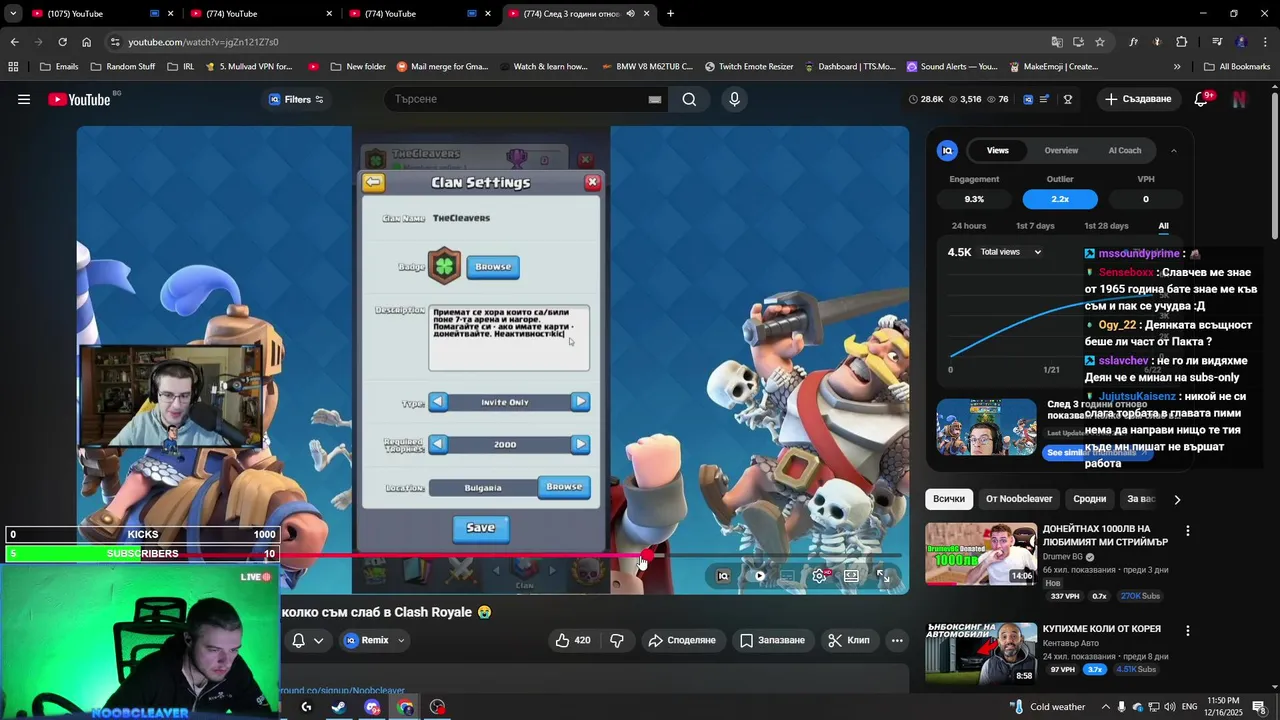1280x720 pixels.
Task: Open the notifications bell
Action: 1201,99
